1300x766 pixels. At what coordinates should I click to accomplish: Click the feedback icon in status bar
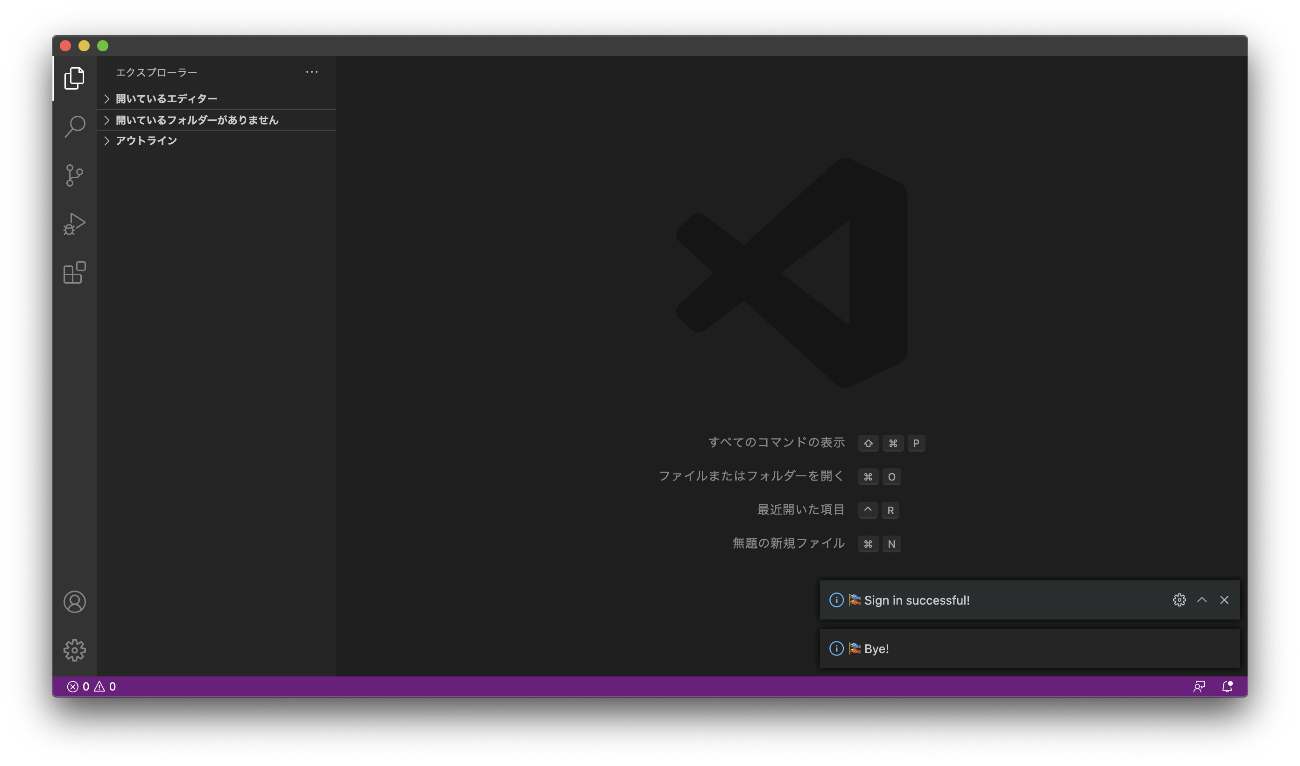1199,687
